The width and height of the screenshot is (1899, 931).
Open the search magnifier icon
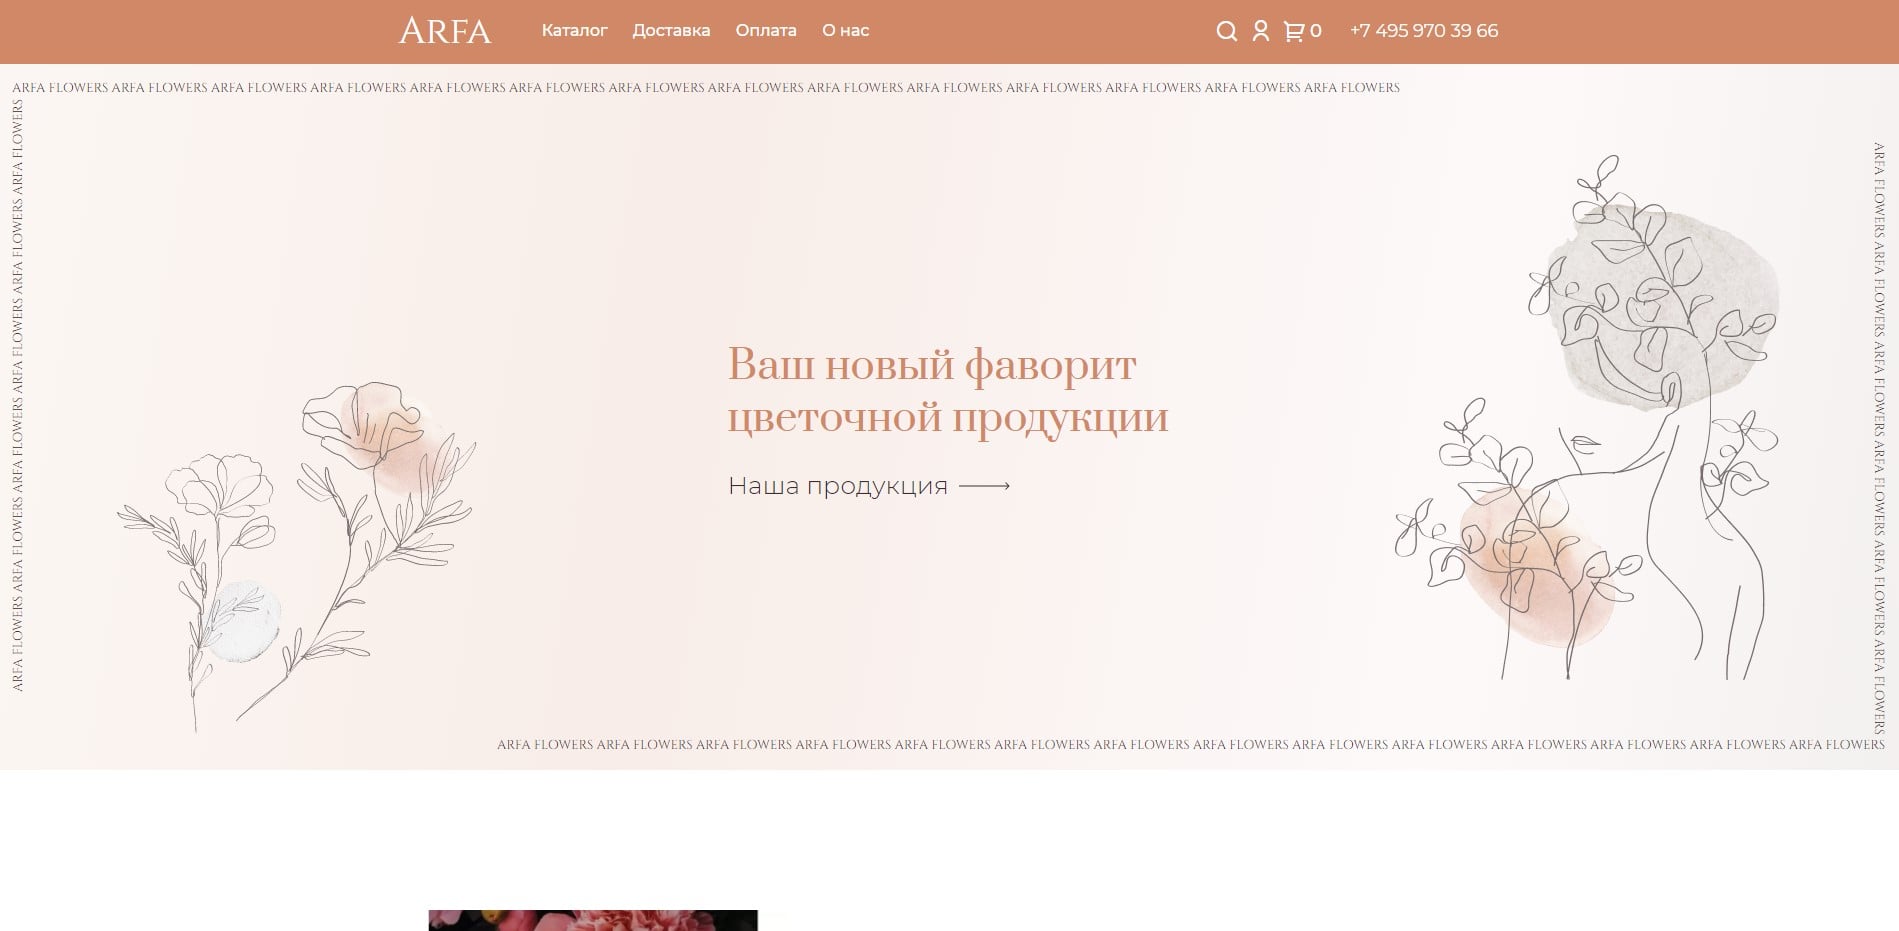pyautogui.click(x=1227, y=31)
